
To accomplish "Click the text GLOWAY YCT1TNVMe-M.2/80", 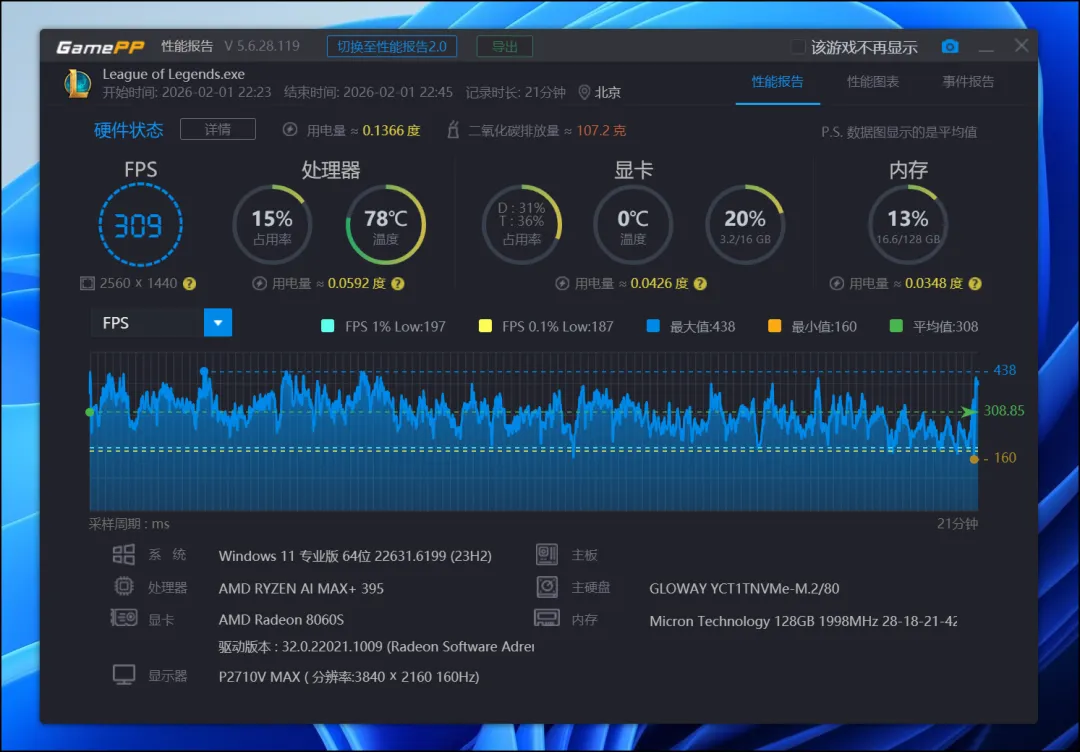I will click(x=744, y=588).
